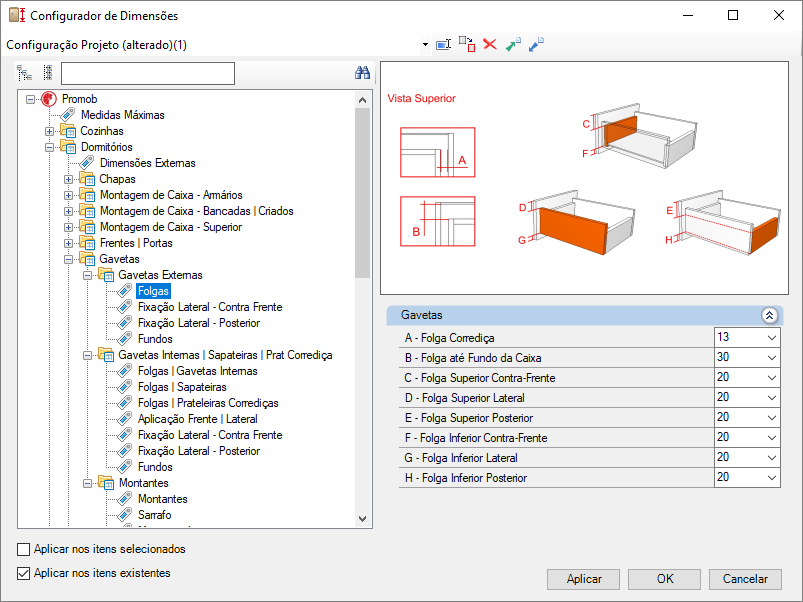Open C - Folga Superior Contra-Frente dropdown
The width and height of the screenshot is (803, 602).
click(x=772, y=378)
